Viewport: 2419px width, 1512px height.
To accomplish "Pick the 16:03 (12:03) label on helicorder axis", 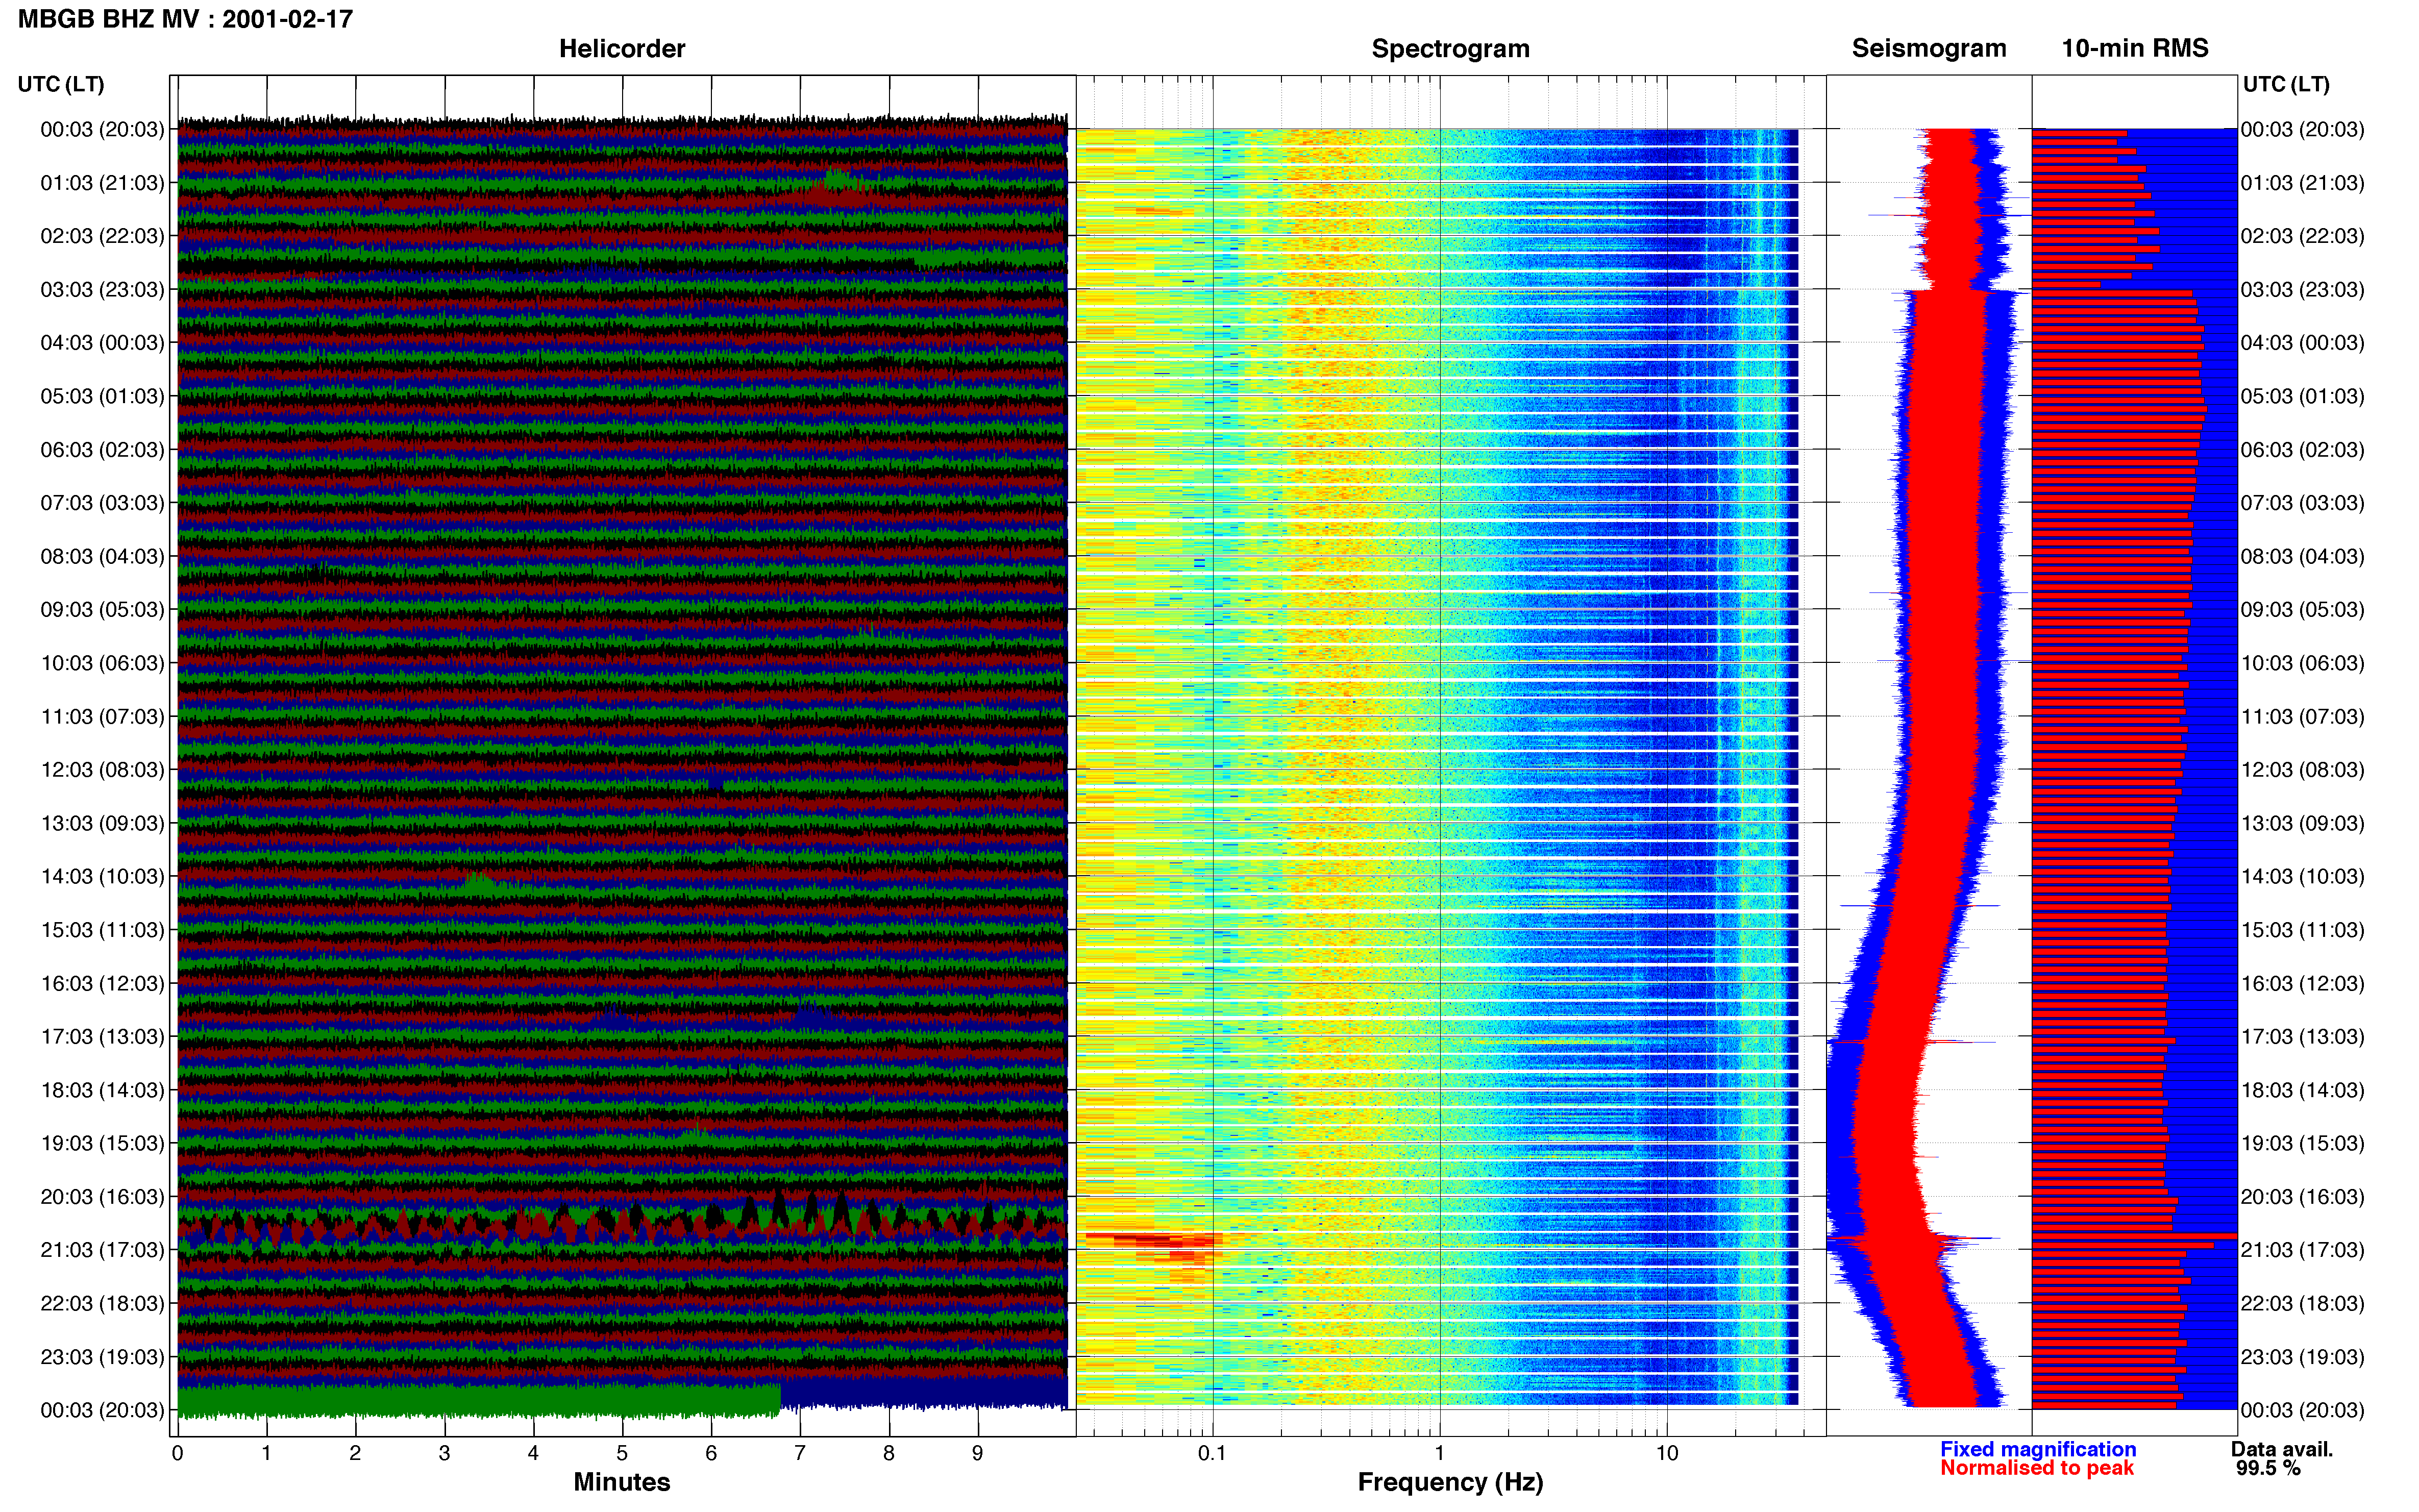I will (102, 983).
